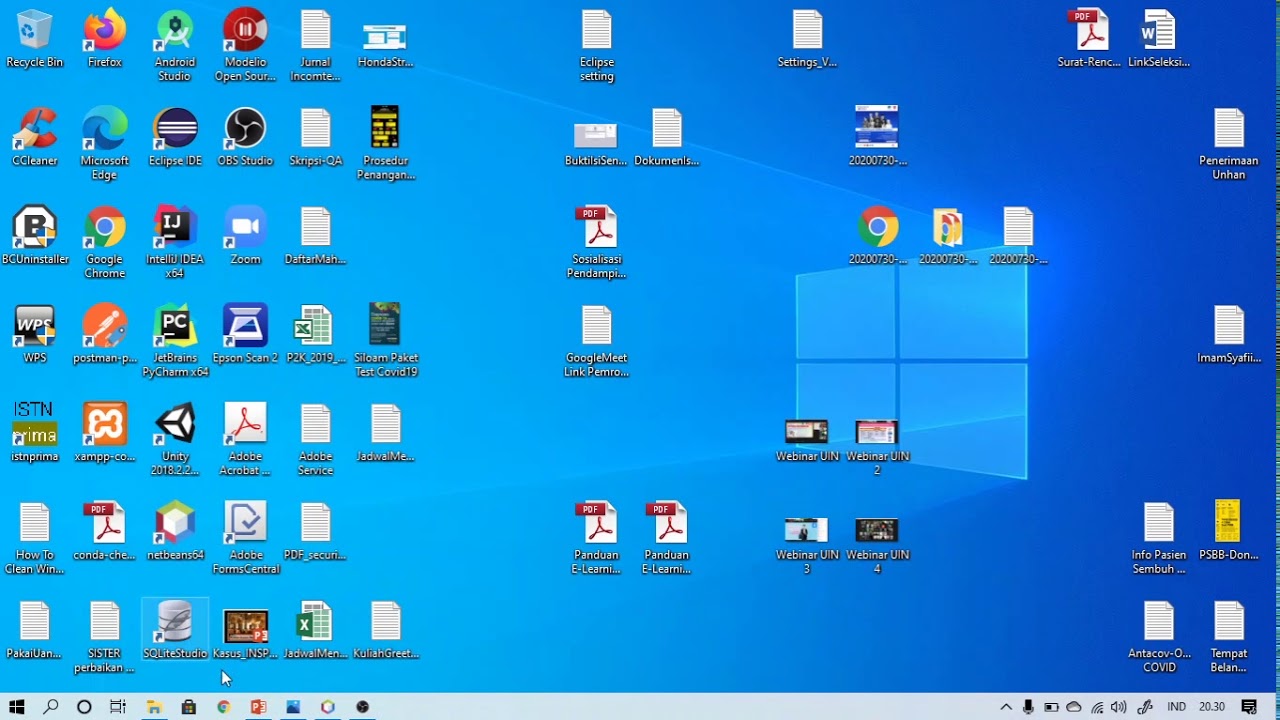Open the Siloam Paket Test Covid19 file
This screenshot has width=1280, height=720.
(385, 342)
